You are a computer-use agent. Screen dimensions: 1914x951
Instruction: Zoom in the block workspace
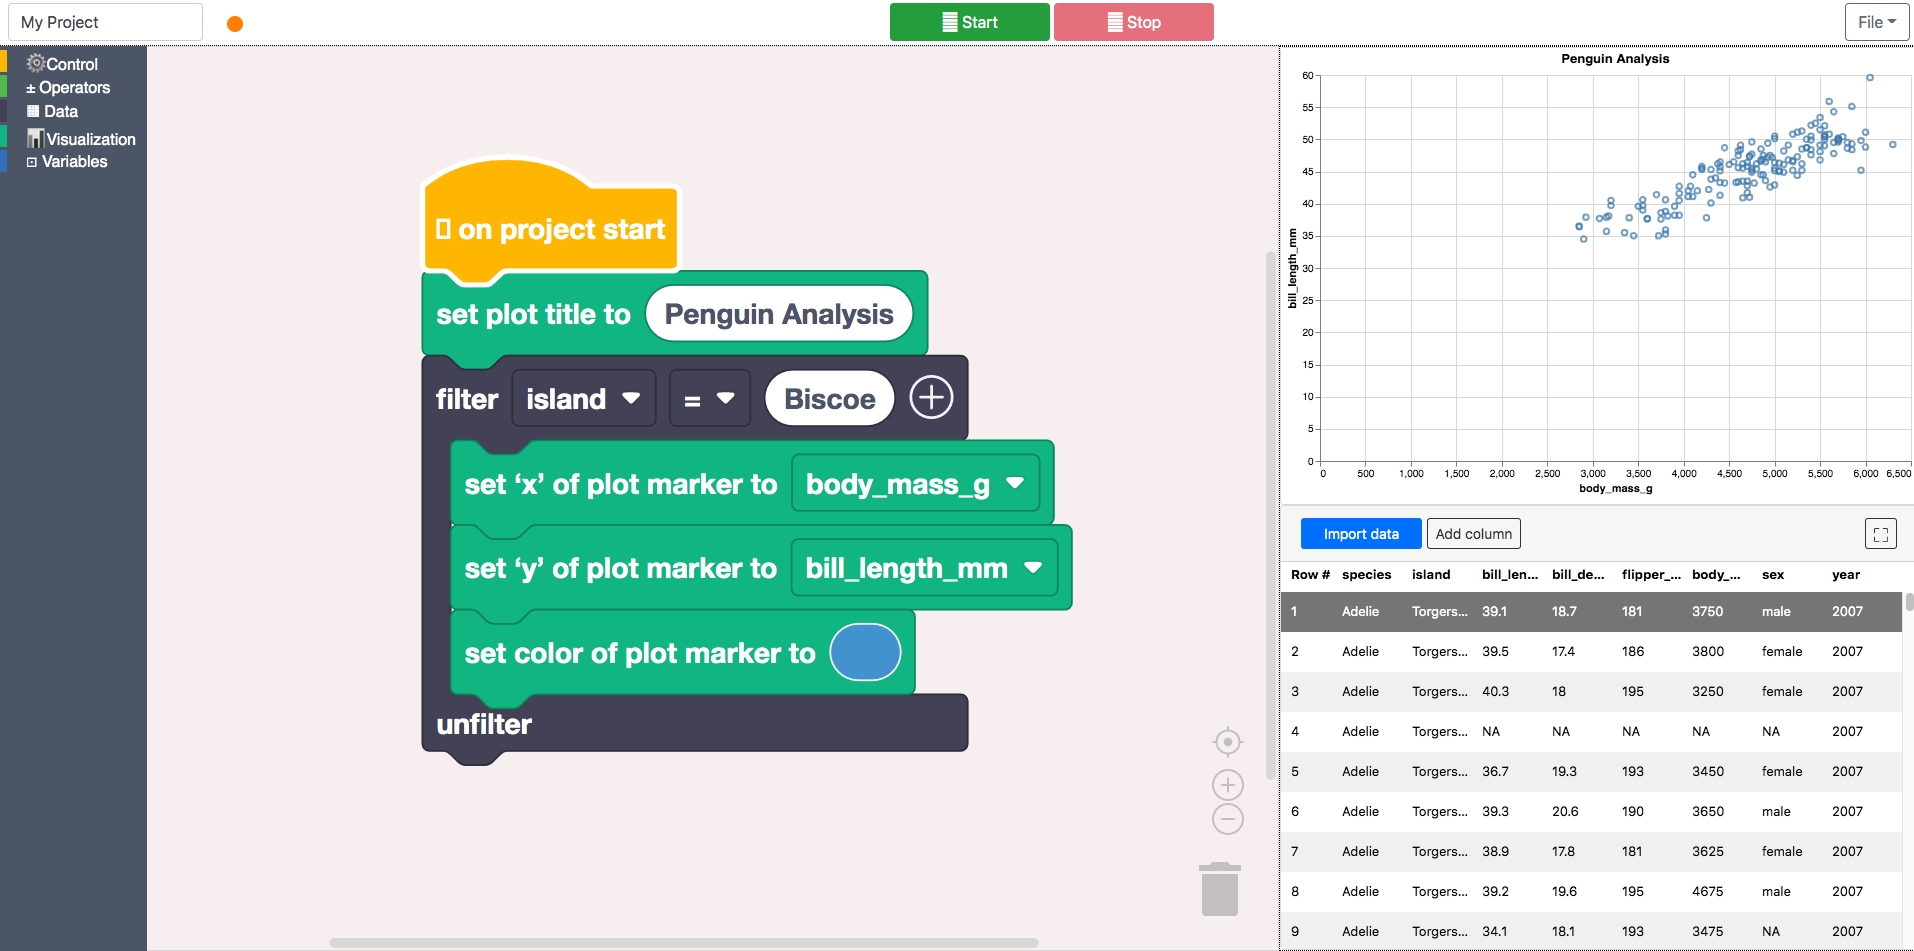click(1228, 785)
